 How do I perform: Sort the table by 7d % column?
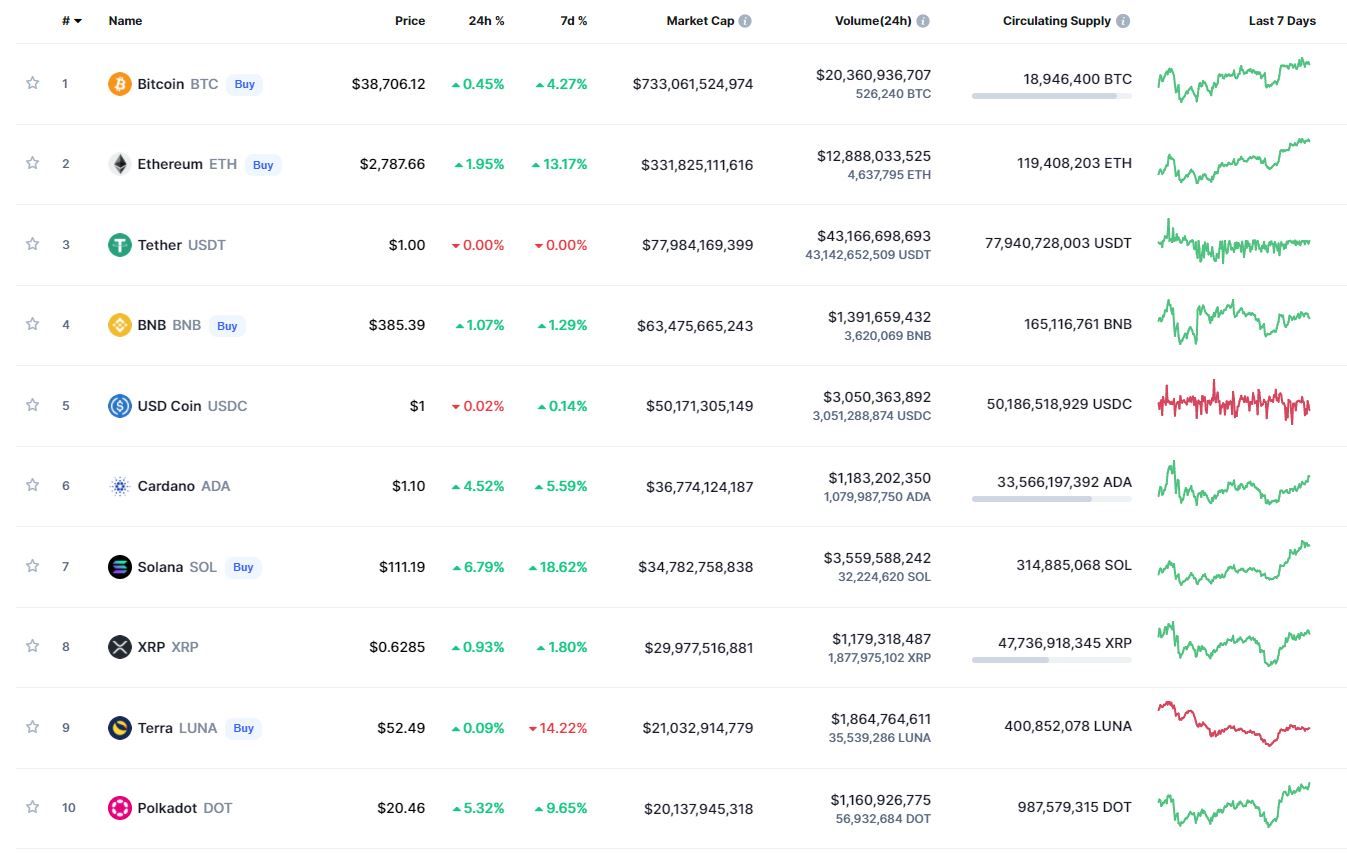[x=573, y=21]
